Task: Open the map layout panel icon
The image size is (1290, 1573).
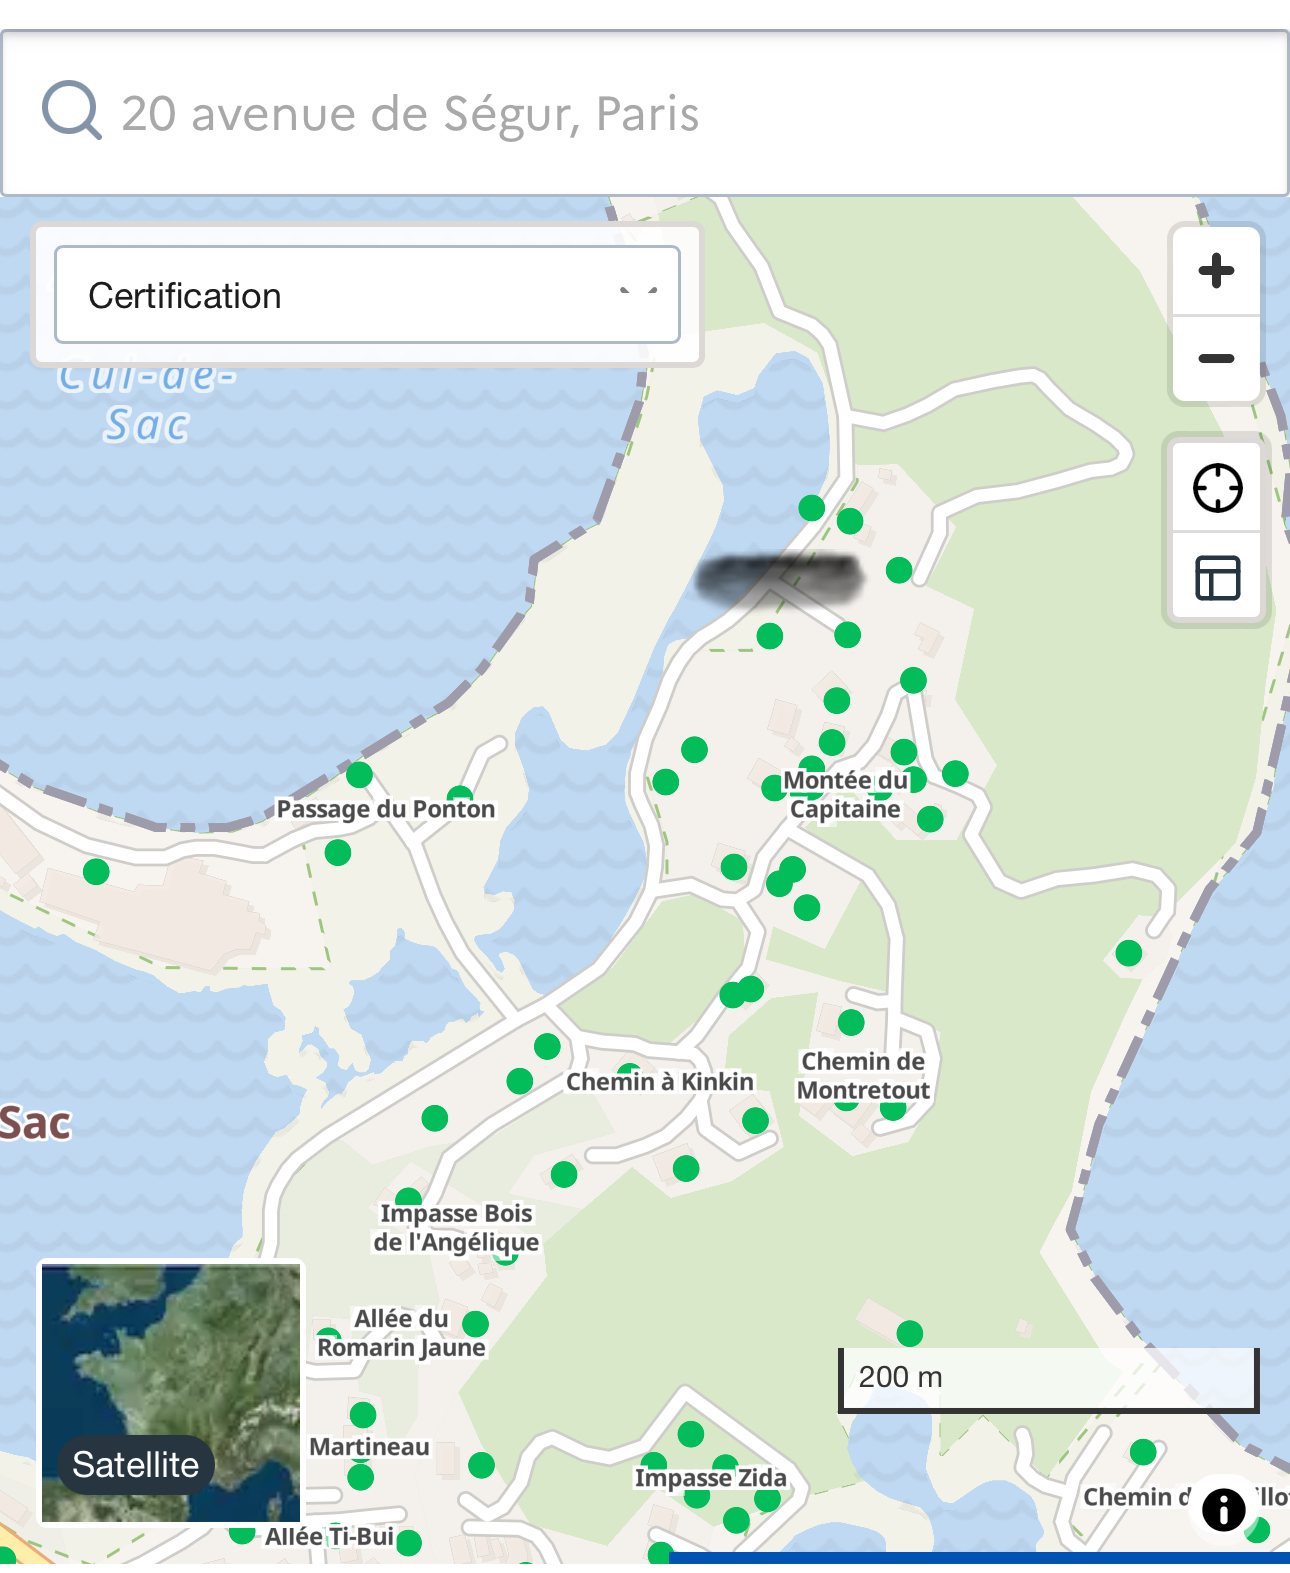Action: point(1217,577)
